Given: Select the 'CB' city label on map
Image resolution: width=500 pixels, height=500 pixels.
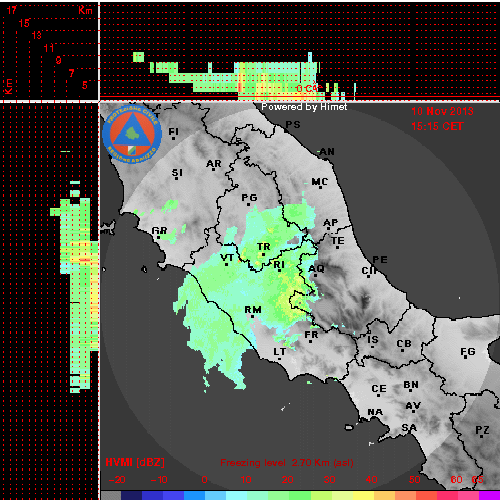Looking at the screenshot, I should [x=404, y=344].
